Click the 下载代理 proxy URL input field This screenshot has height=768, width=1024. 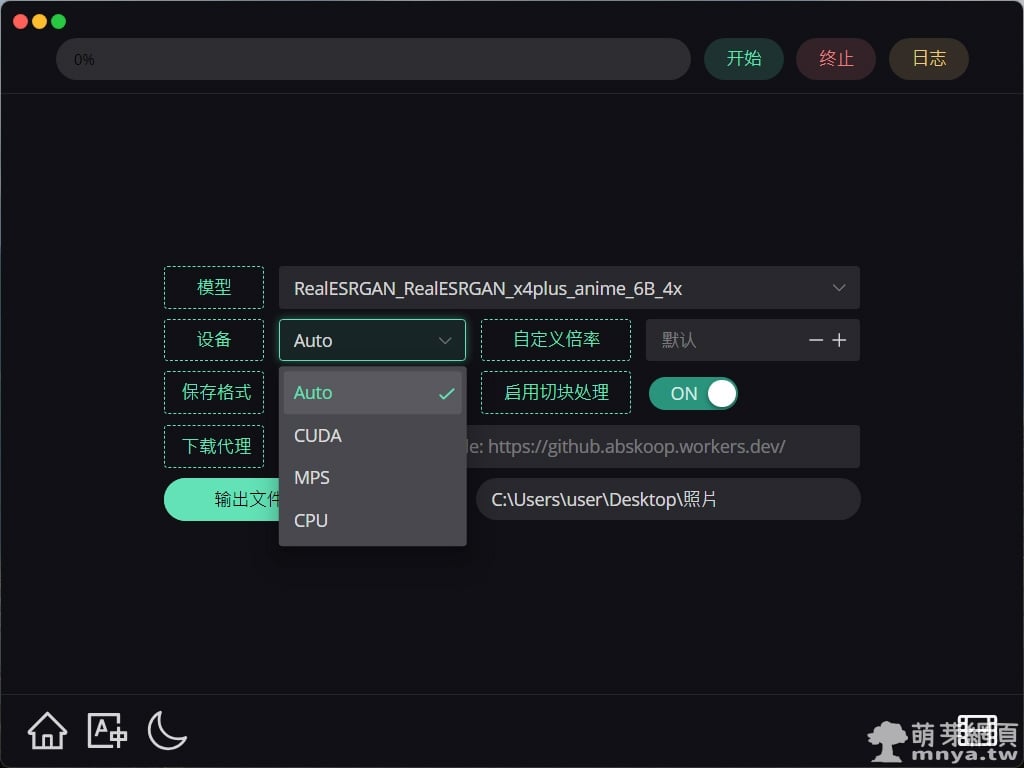click(x=660, y=446)
